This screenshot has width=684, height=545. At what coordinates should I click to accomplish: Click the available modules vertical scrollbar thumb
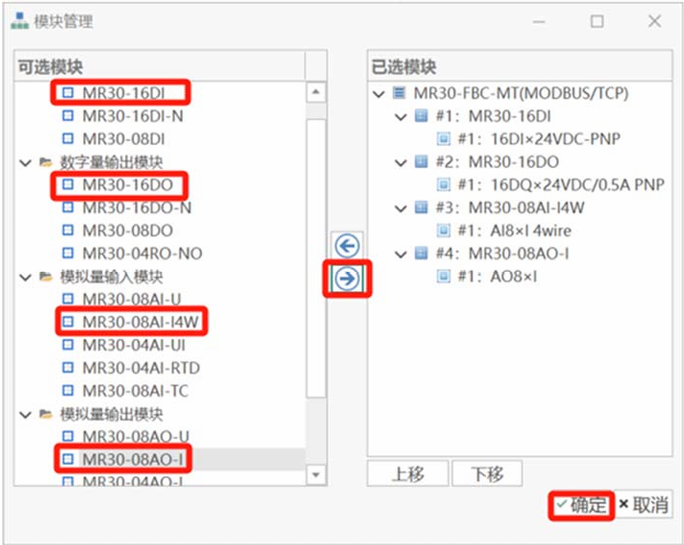point(316,258)
